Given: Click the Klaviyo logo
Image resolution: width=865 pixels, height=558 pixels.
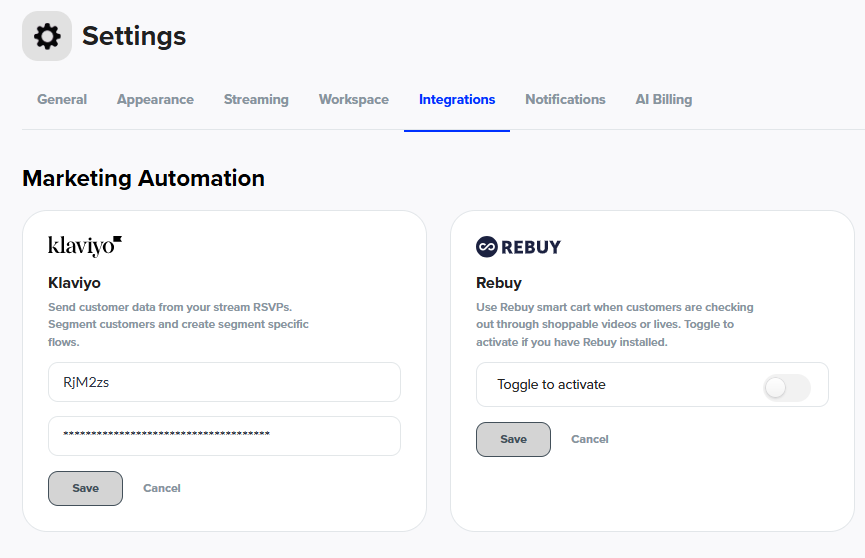Looking at the screenshot, I should pos(85,246).
